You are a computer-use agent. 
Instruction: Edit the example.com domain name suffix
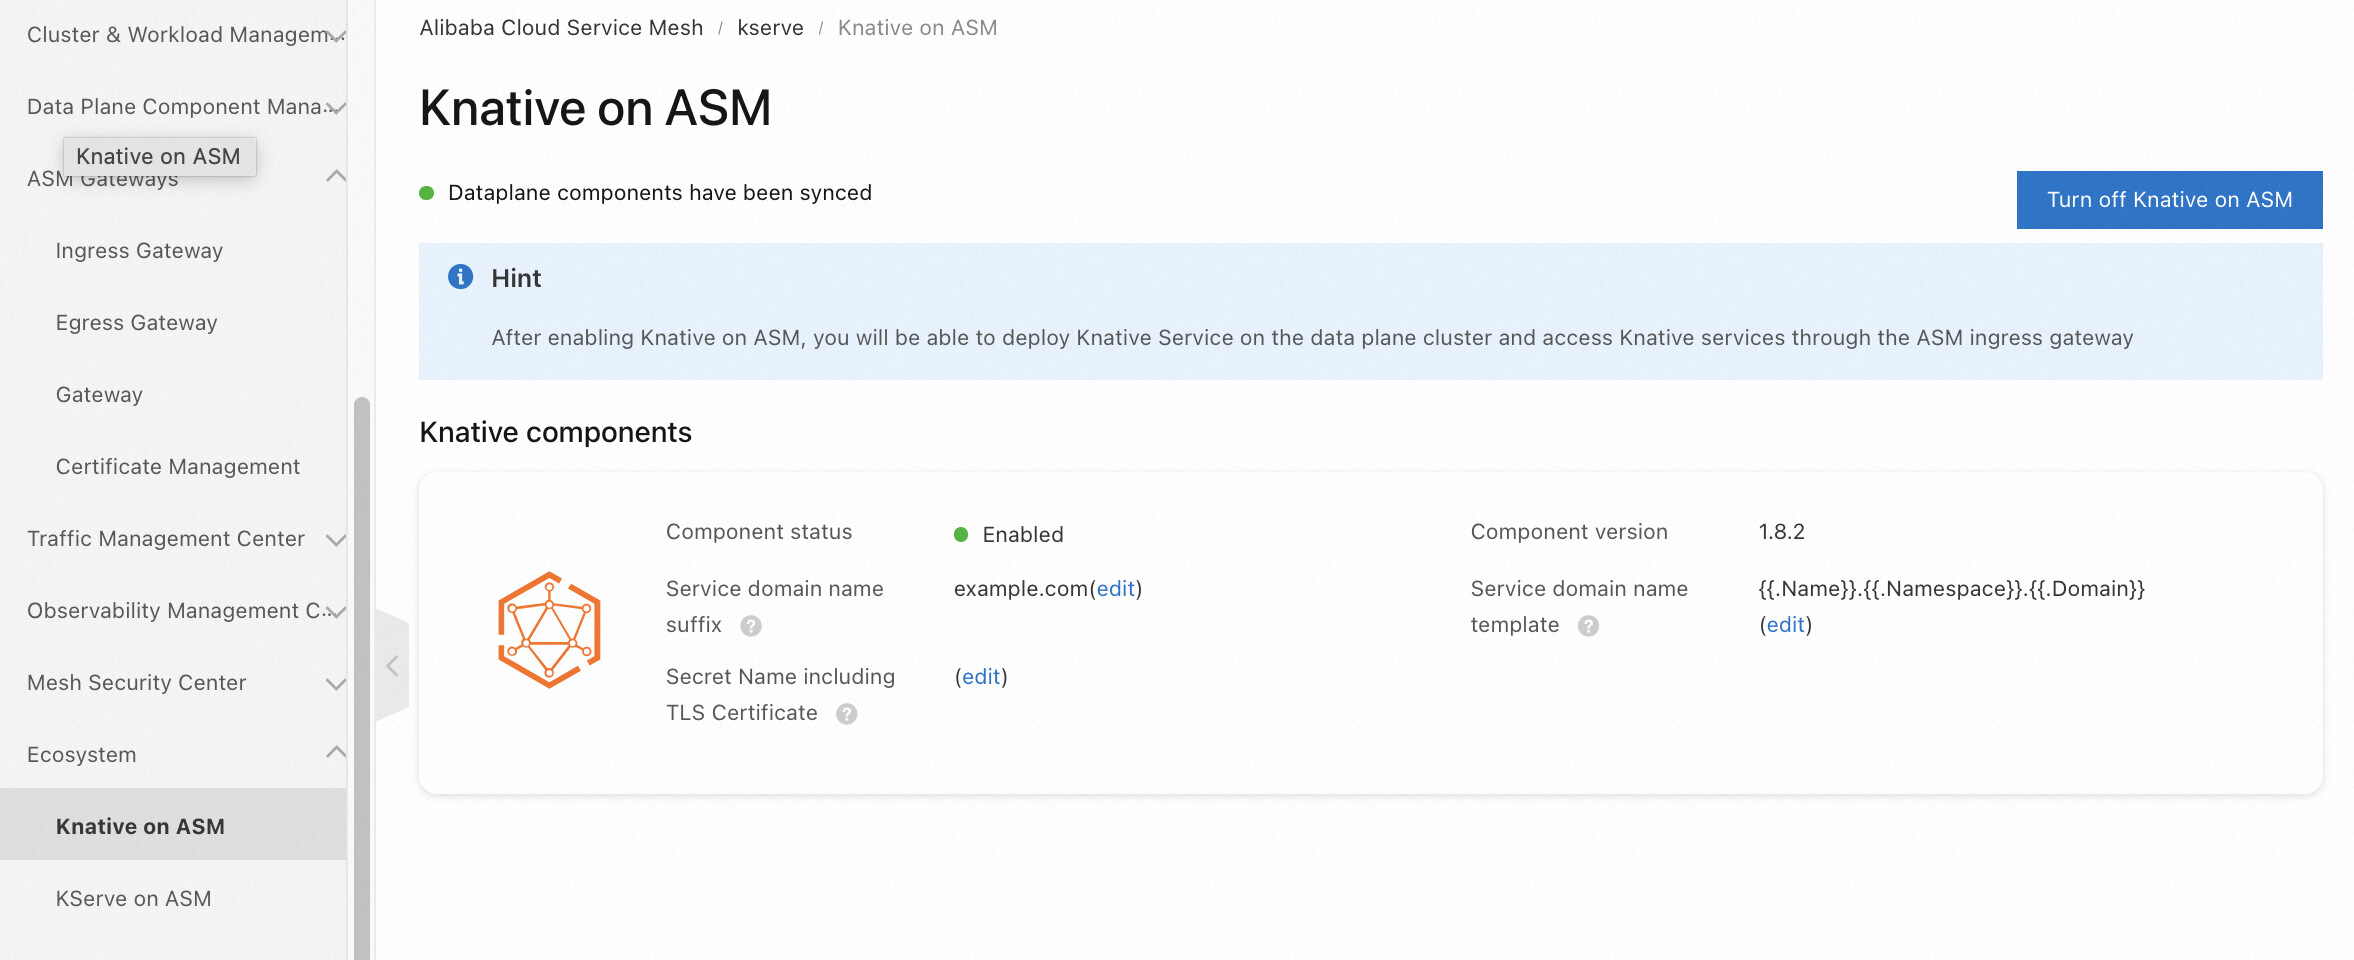point(1116,589)
